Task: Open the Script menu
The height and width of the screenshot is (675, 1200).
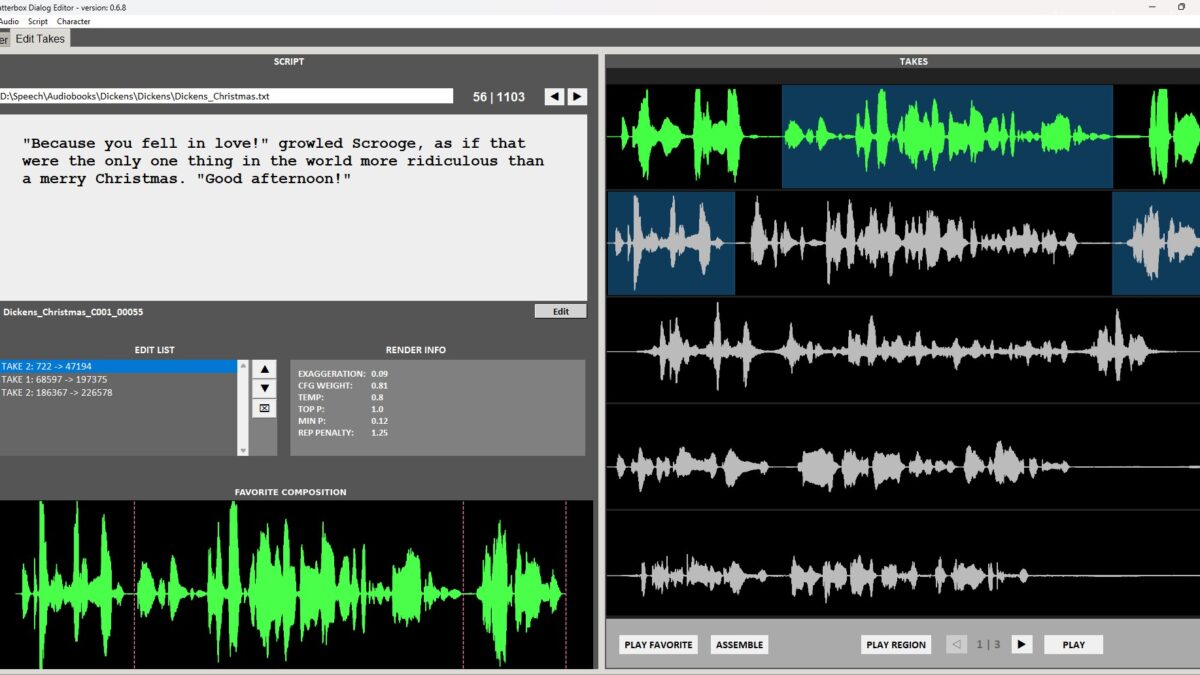Action: point(38,21)
